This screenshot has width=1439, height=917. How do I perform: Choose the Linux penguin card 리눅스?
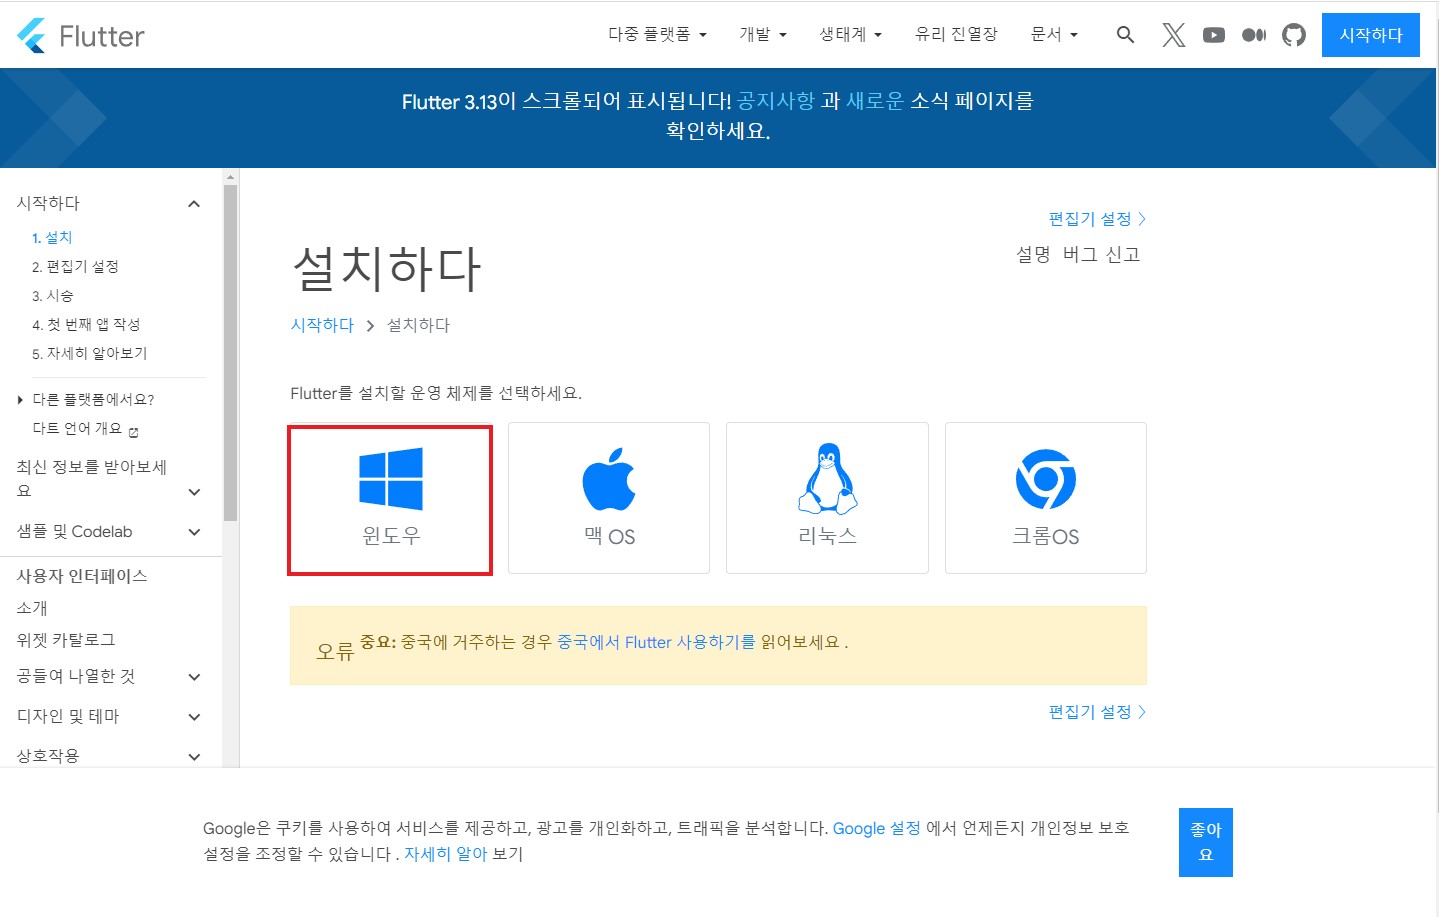tap(827, 498)
